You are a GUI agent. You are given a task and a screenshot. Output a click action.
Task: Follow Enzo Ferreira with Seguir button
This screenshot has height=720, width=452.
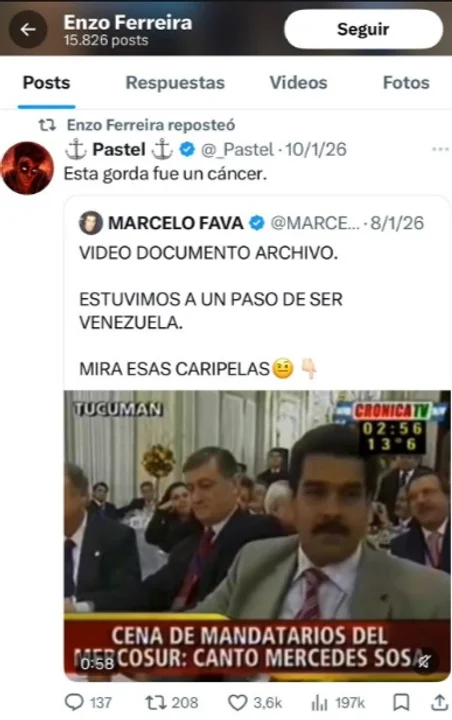[363, 29]
